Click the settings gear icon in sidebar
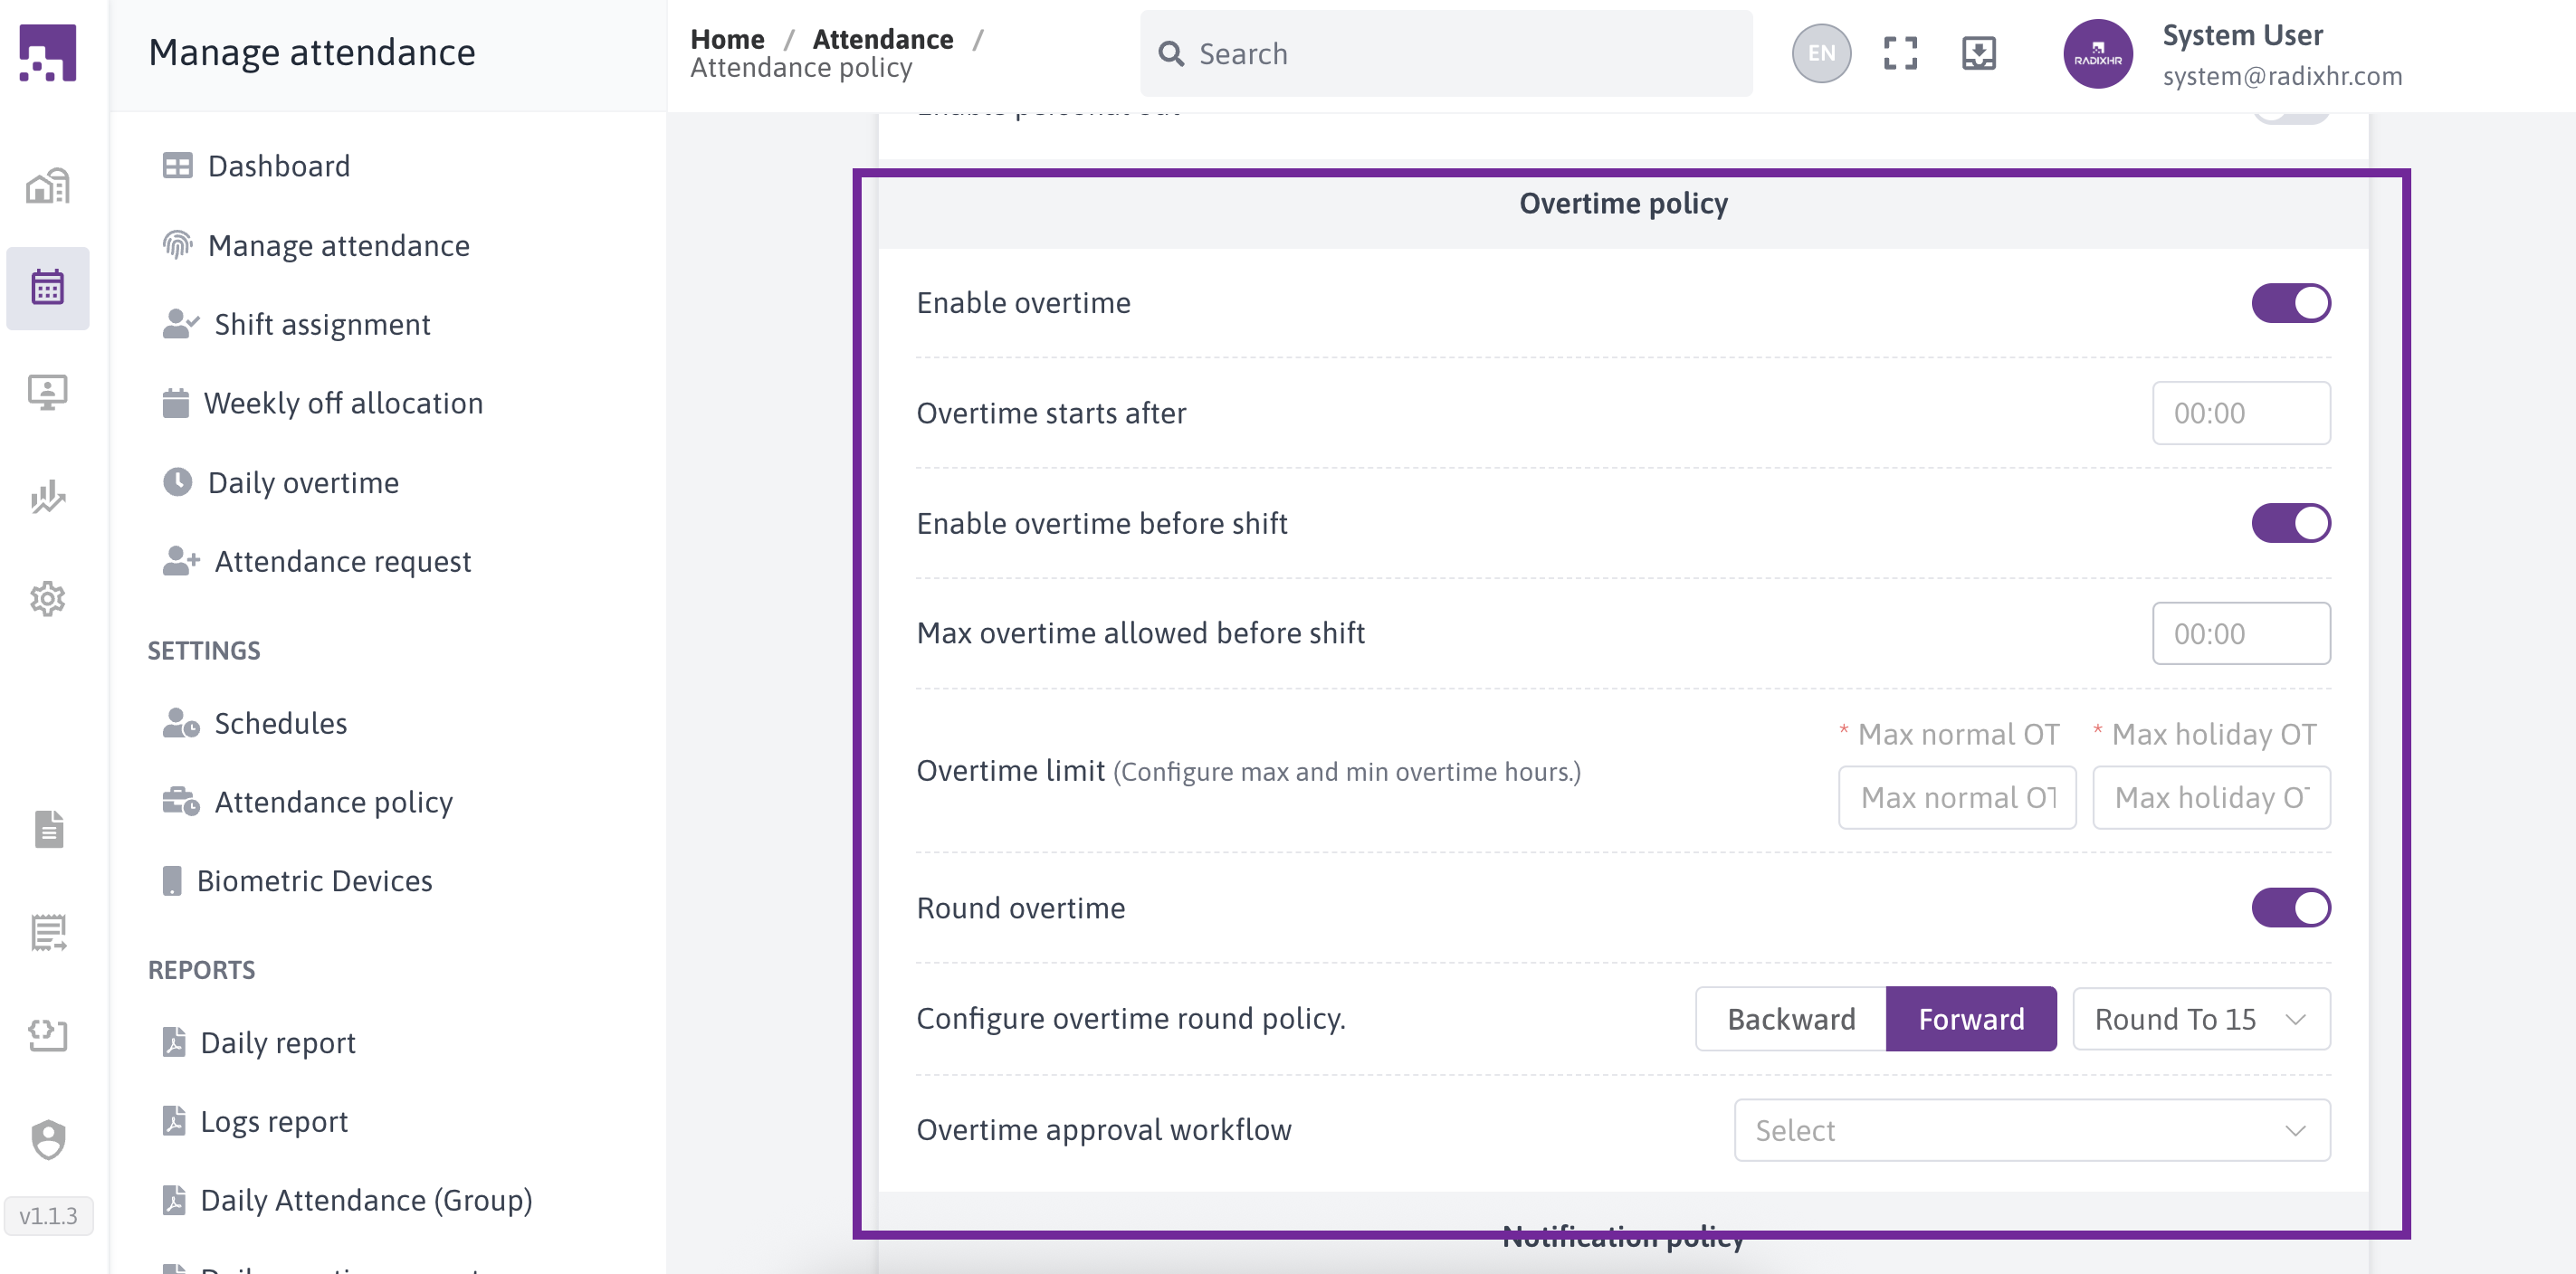 pos(47,599)
